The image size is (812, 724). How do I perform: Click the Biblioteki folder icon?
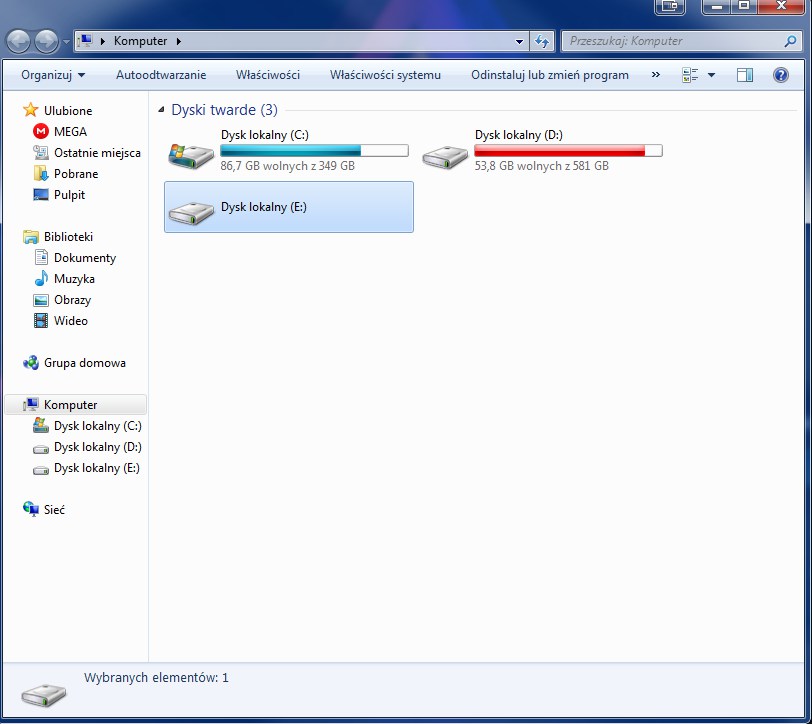pos(31,237)
